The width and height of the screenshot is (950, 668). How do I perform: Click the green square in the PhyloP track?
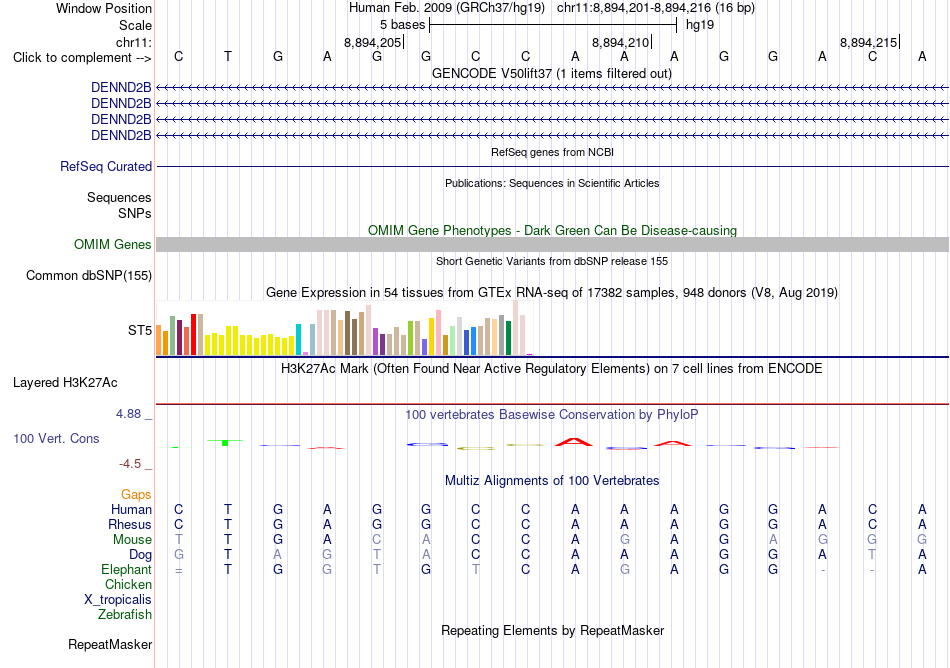(x=225, y=443)
